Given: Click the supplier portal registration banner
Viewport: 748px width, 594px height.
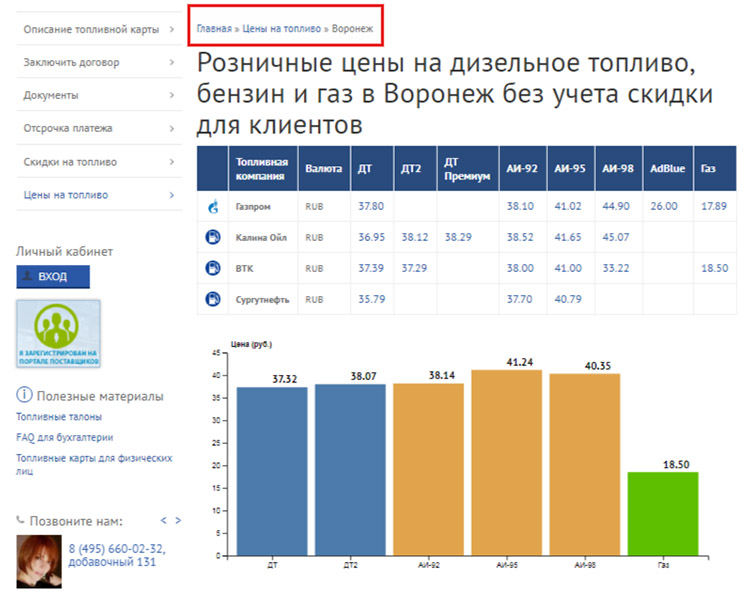Looking at the screenshot, I should coord(58,333).
